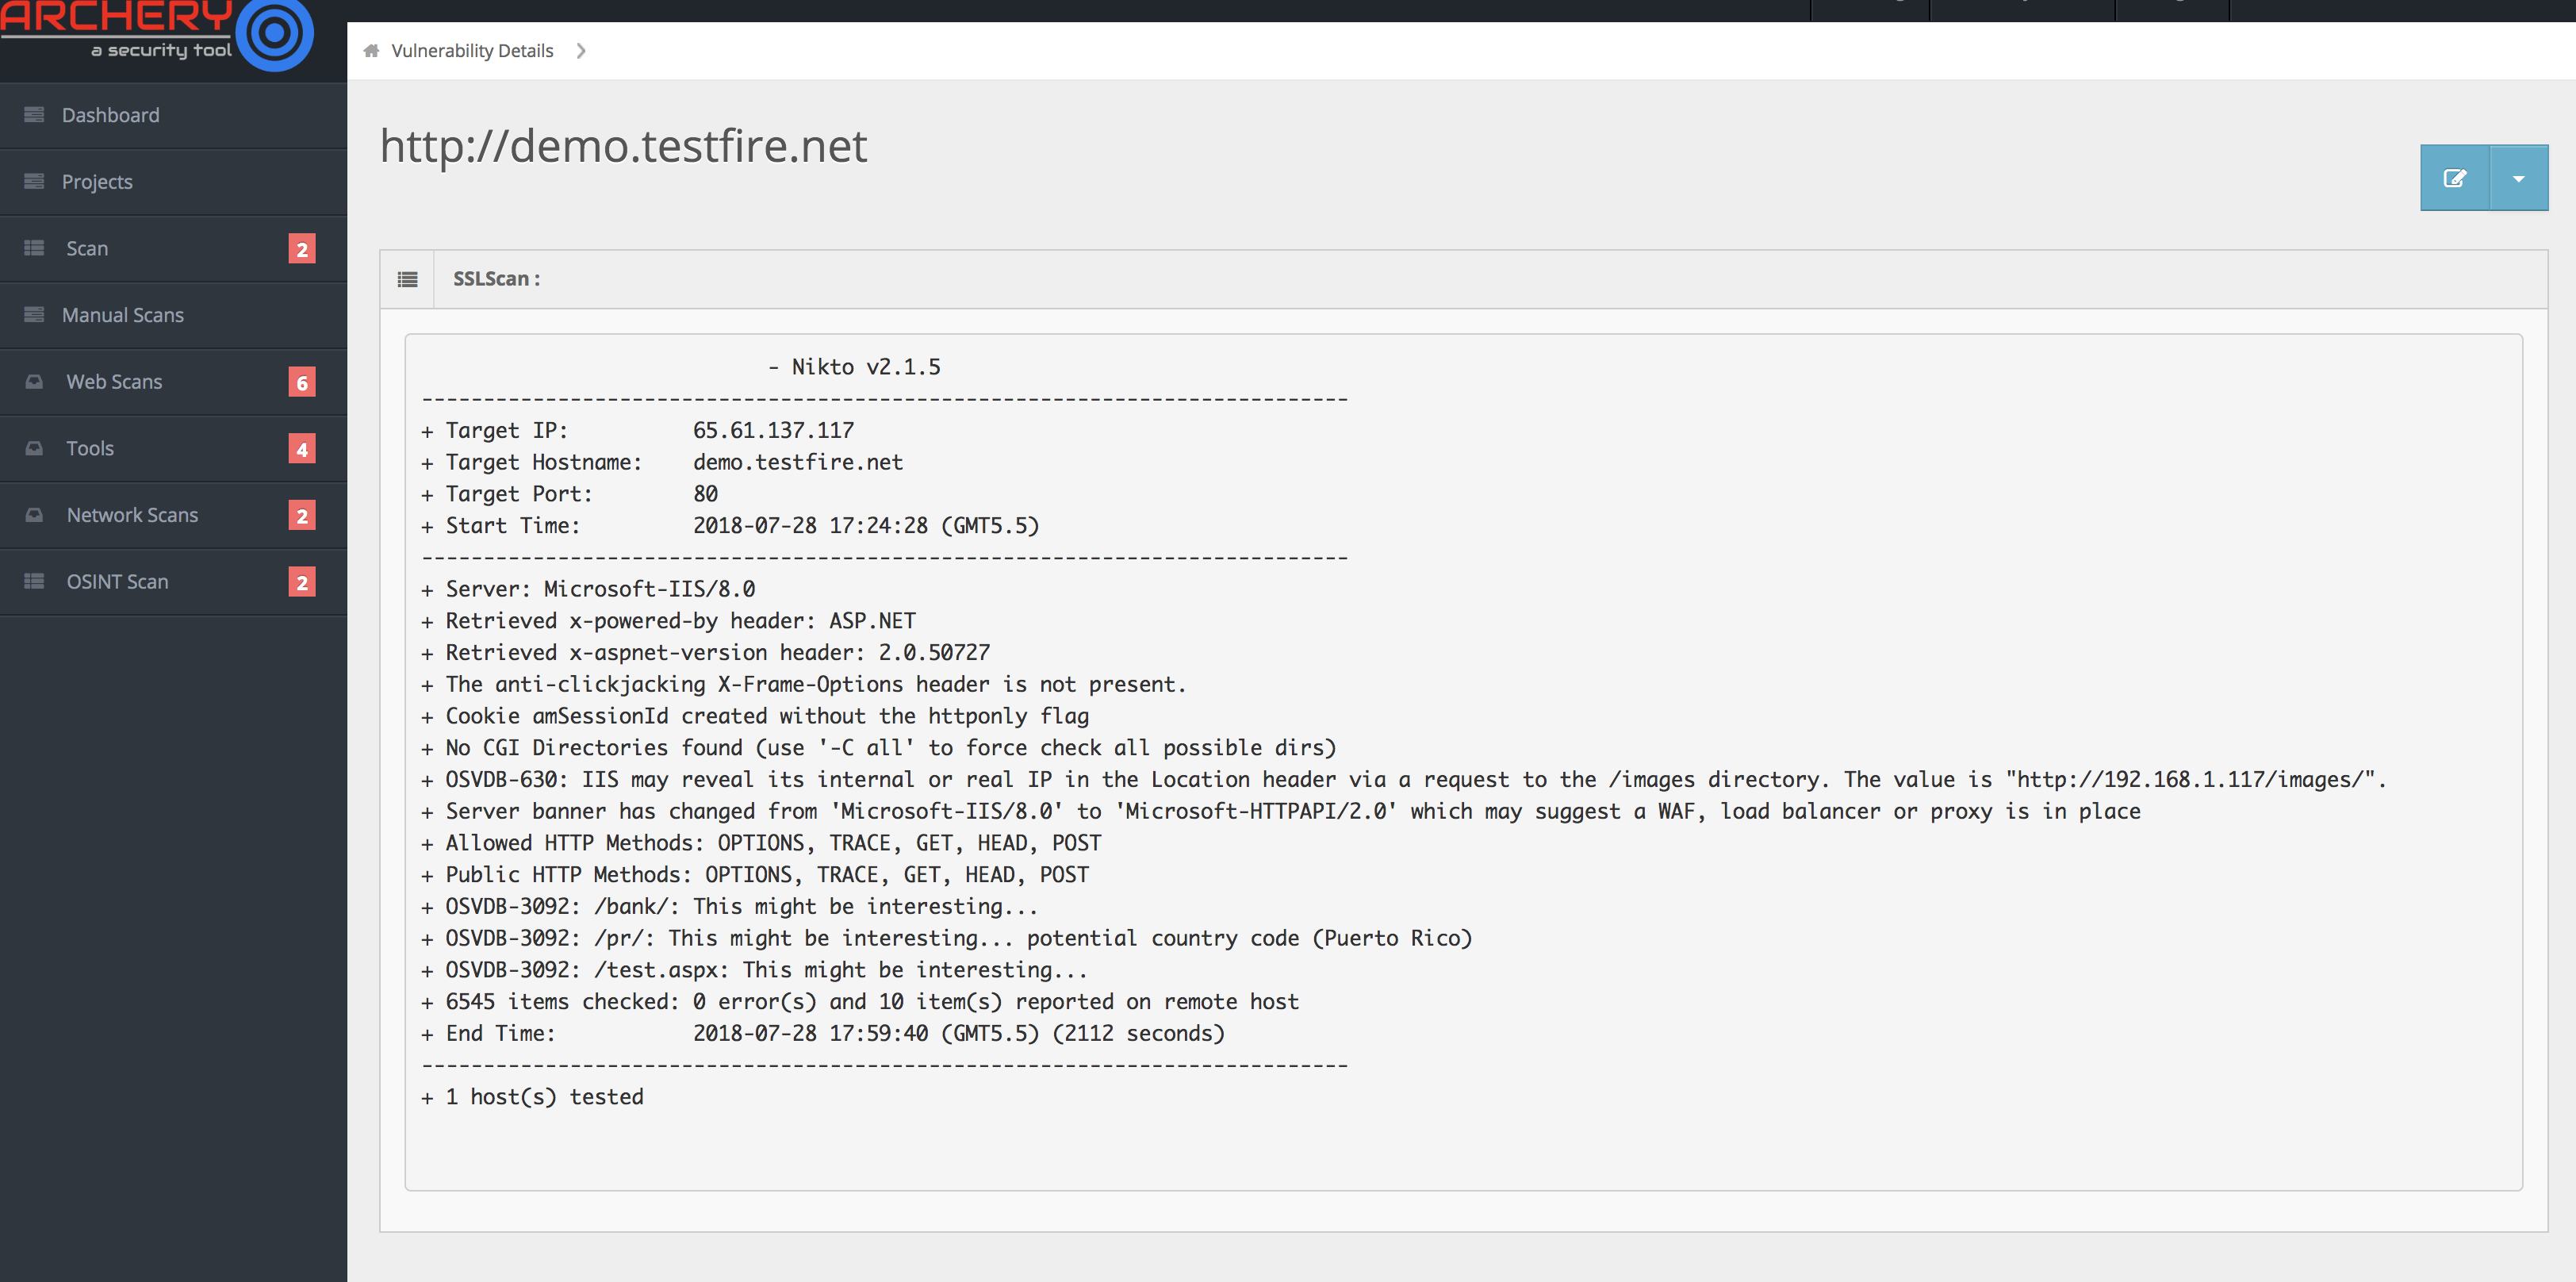Viewport: 2576px width, 1282px height.
Task: Click the Web Scans inbox icon
Action: click(34, 382)
